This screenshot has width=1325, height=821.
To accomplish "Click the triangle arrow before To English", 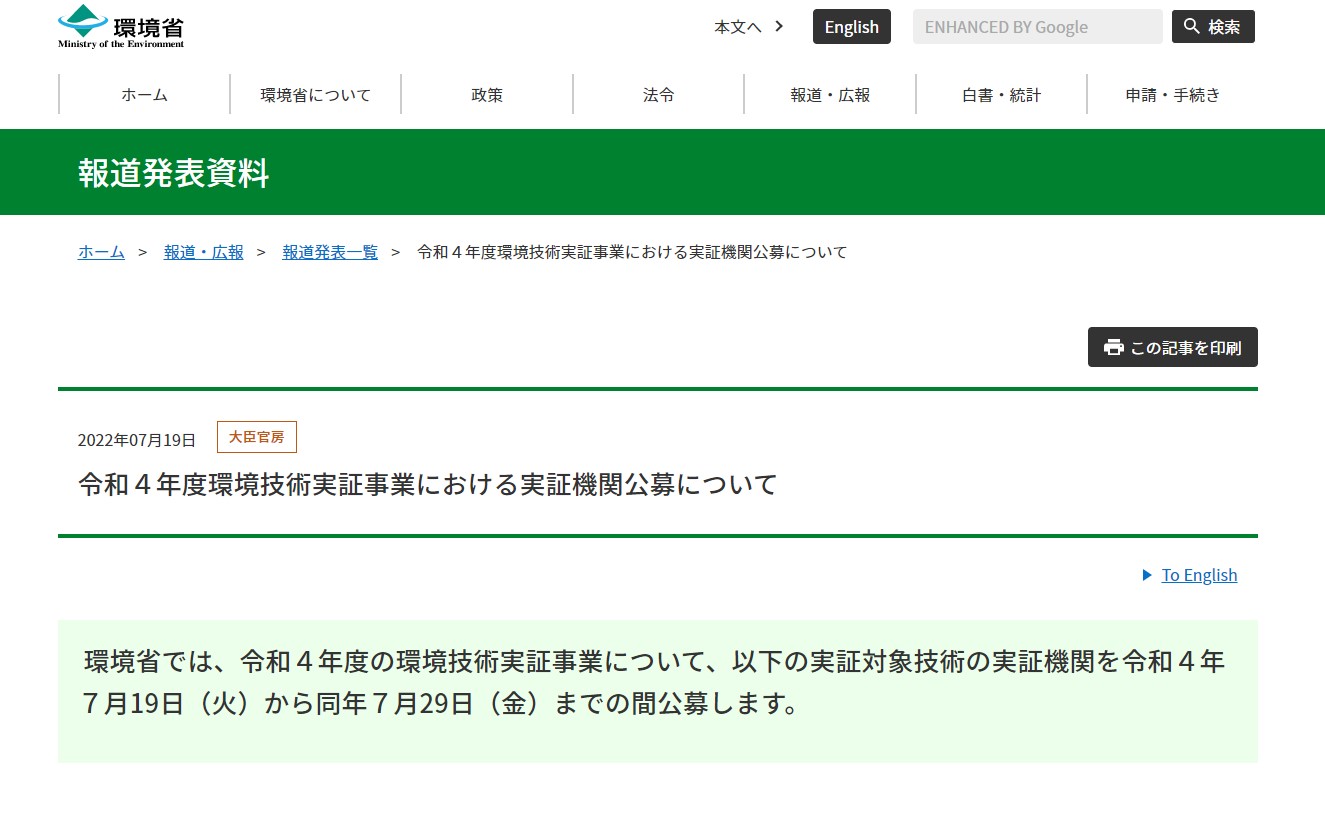I will pyautogui.click(x=1147, y=575).
